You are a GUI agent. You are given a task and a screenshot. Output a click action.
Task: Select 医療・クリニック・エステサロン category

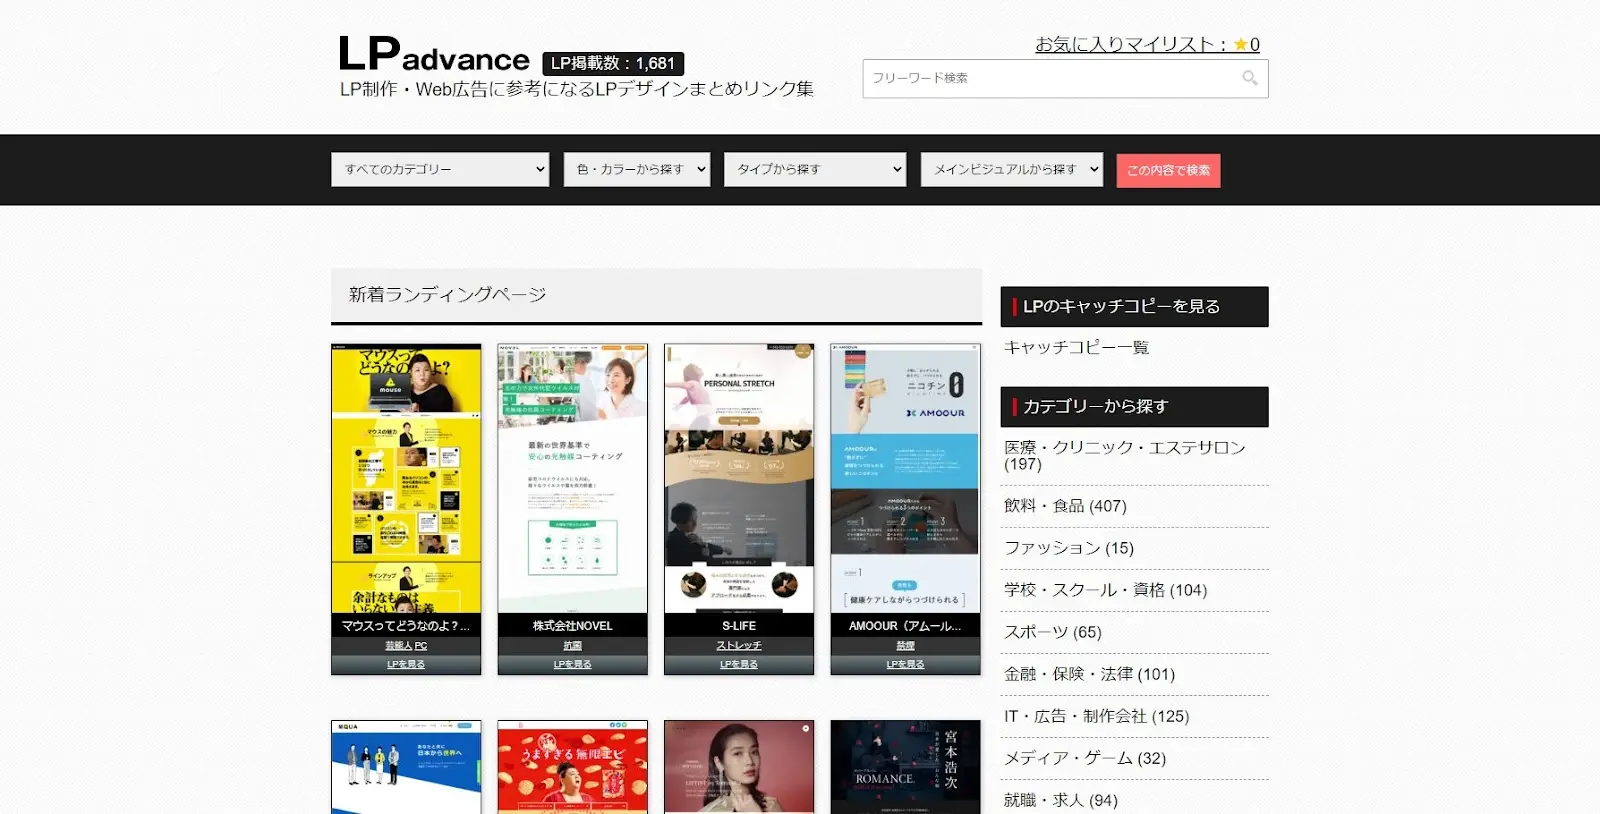pos(1125,455)
